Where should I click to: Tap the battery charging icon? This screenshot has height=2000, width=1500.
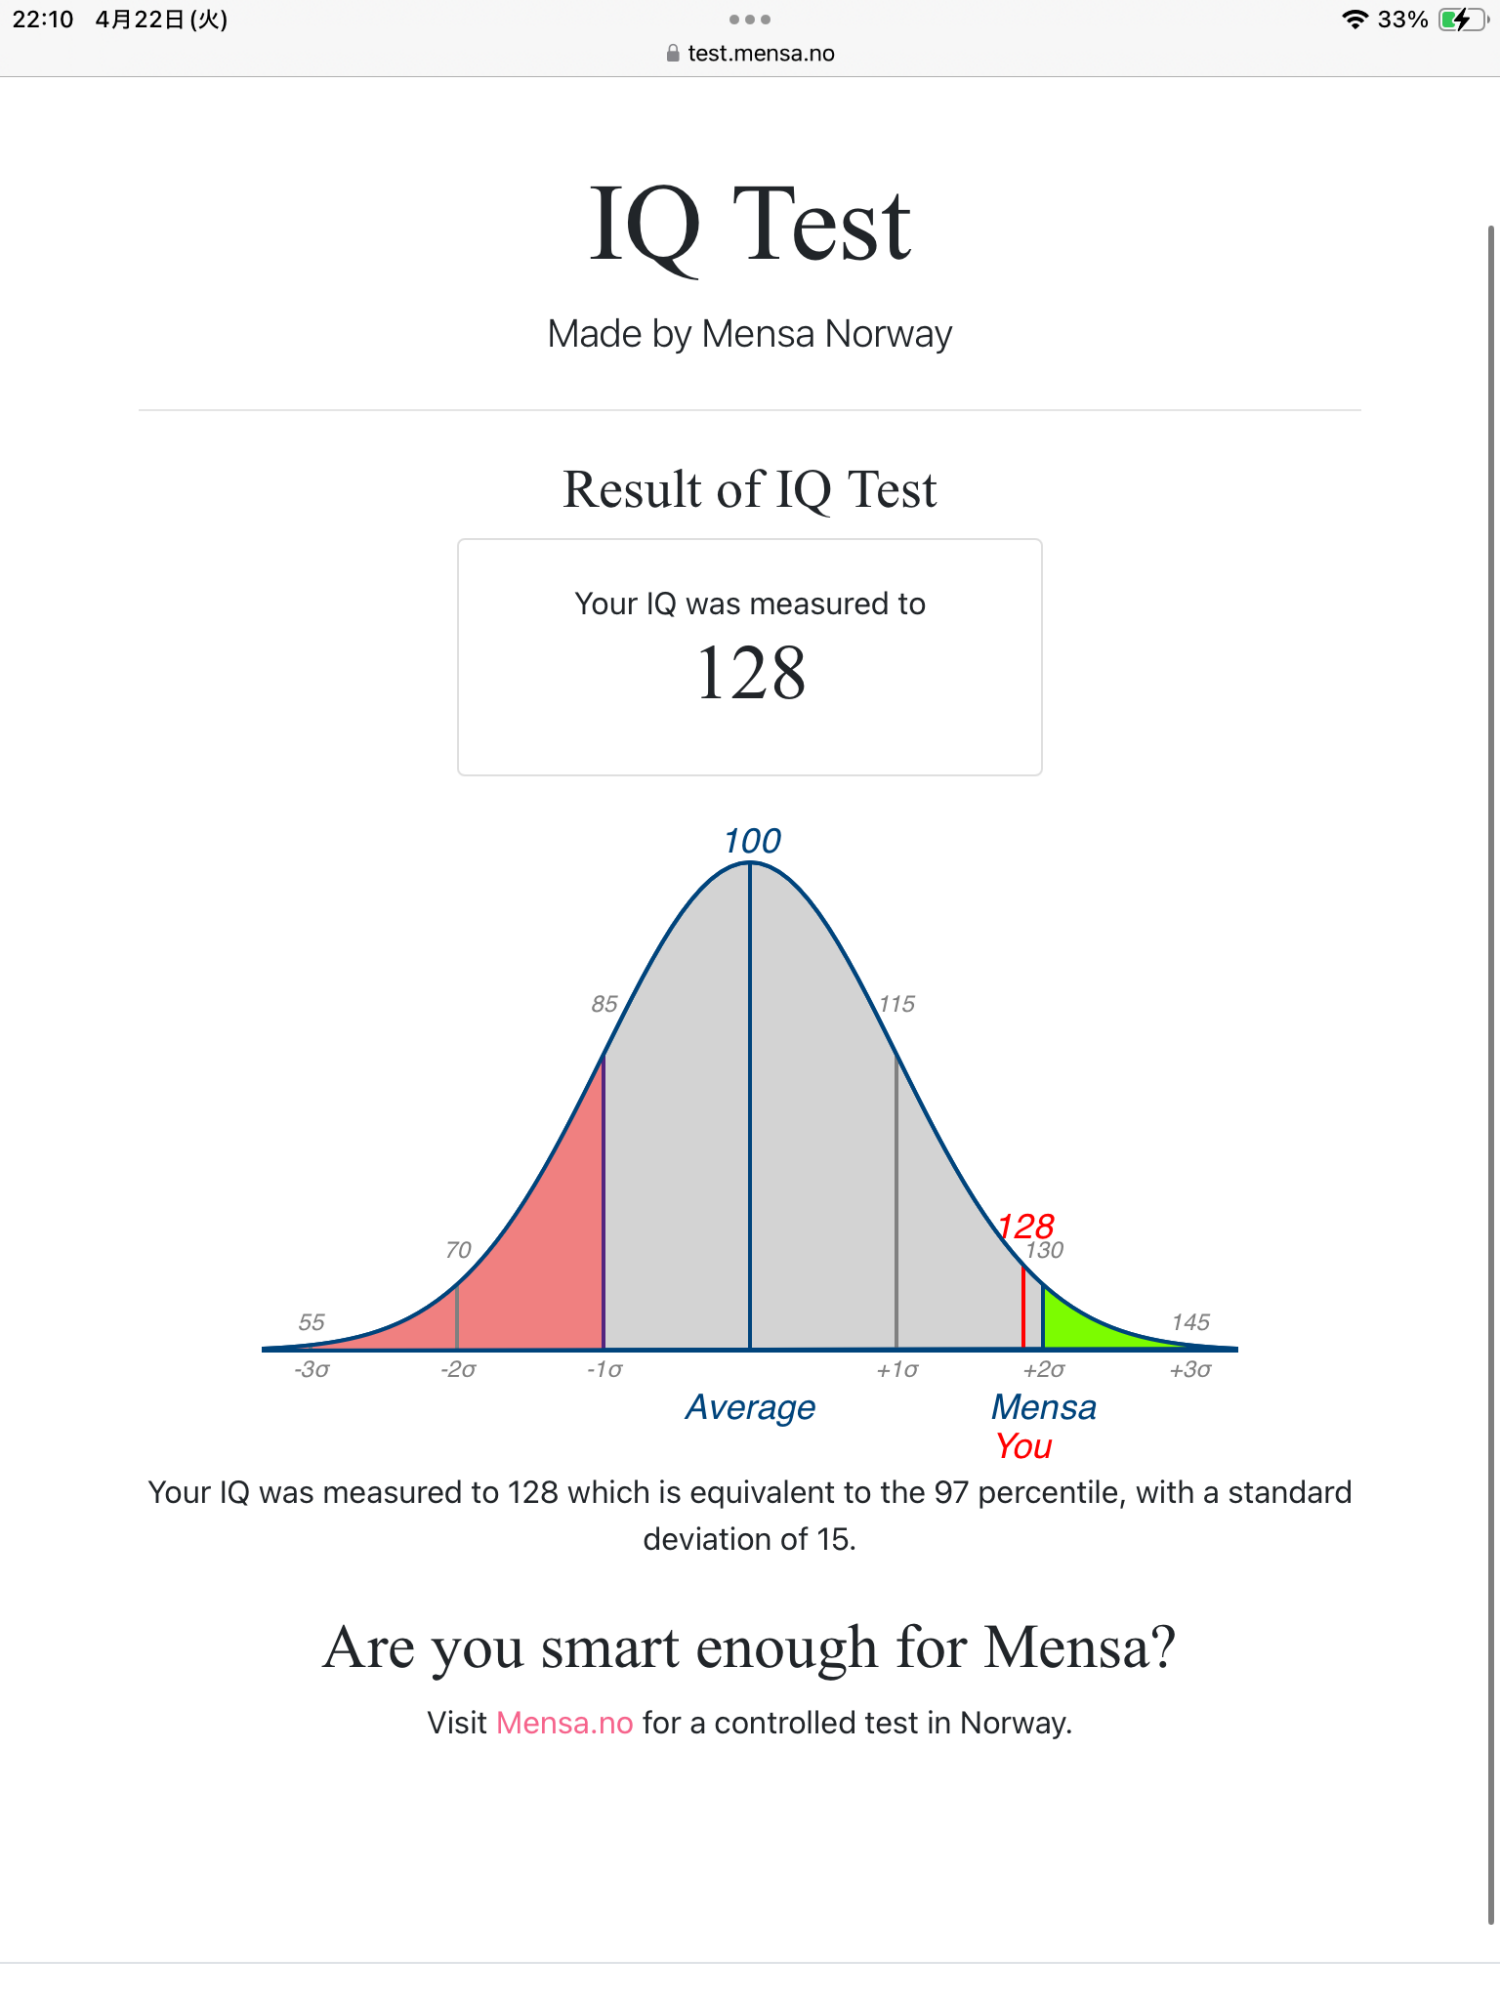pos(1462,20)
